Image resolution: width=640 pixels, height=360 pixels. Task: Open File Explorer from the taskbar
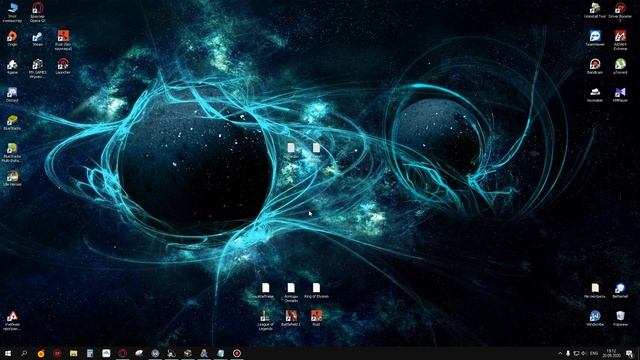point(73,353)
